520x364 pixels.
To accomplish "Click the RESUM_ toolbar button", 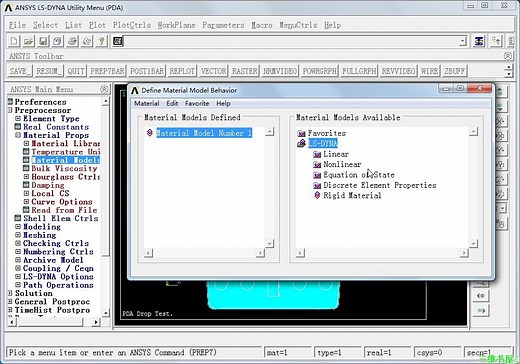I will pyautogui.click(x=49, y=71).
